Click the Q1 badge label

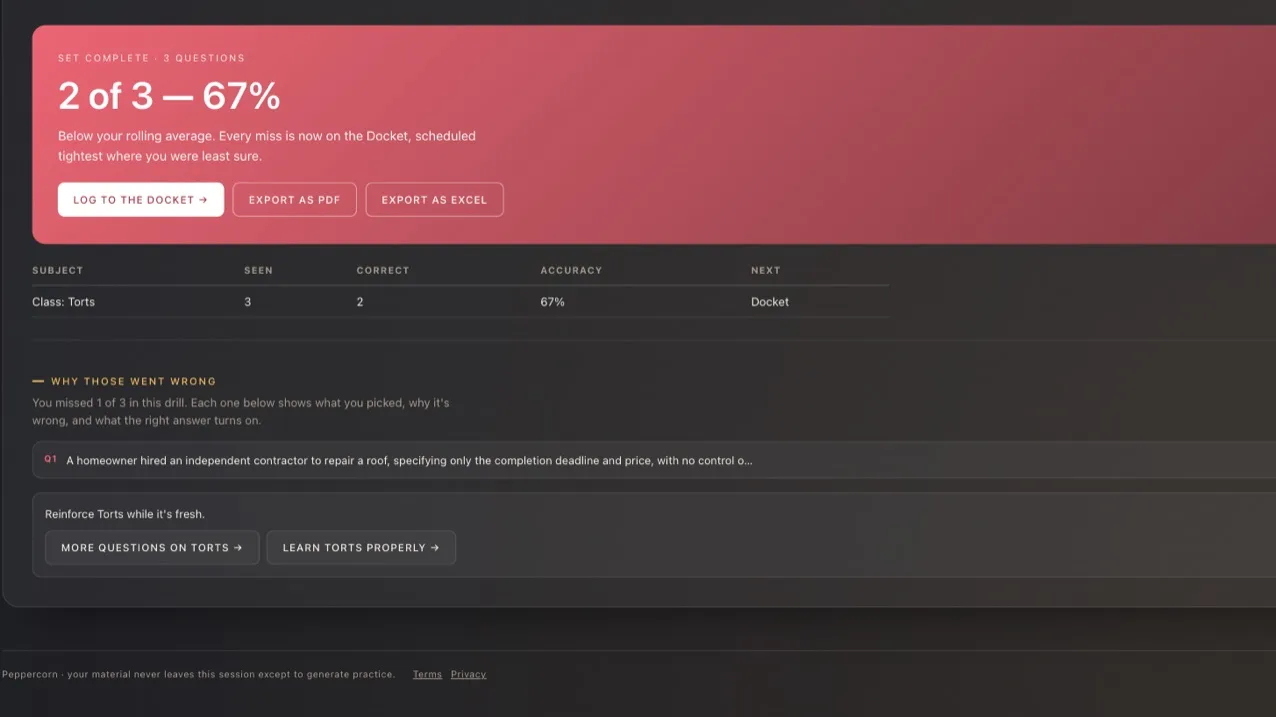[x=51, y=459]
